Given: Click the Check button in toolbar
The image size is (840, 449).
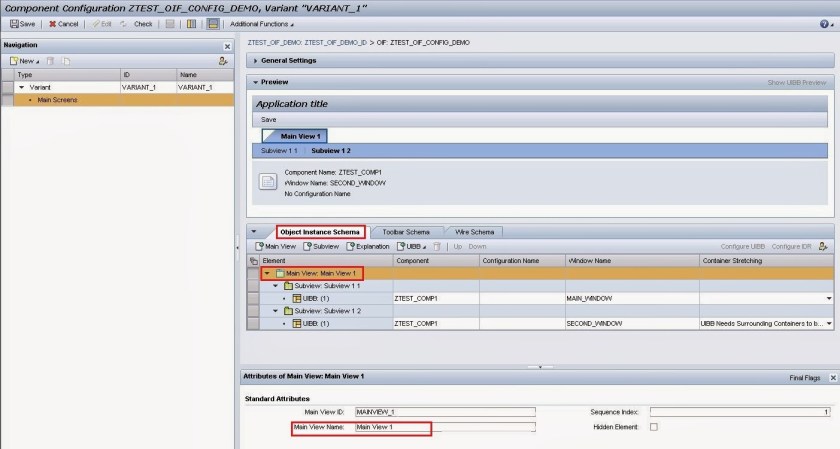Looking at the screenshot, I should click(x=138, y=23).
